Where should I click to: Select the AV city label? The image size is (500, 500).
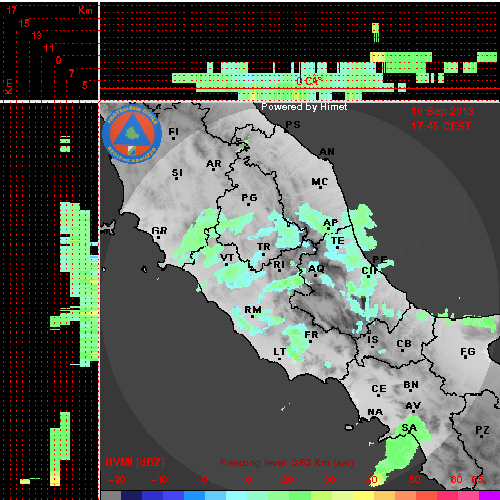pyautogui.click(x=413, y=406)
